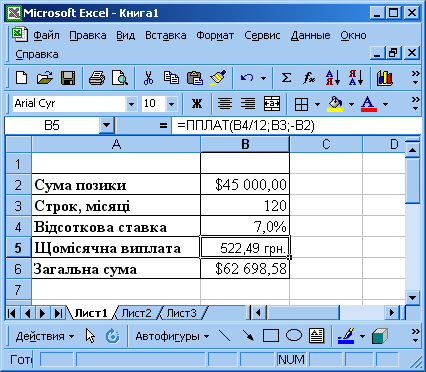
Task: Expand the Name Box B5 dropdown
Action: click(x=106, y=126)
